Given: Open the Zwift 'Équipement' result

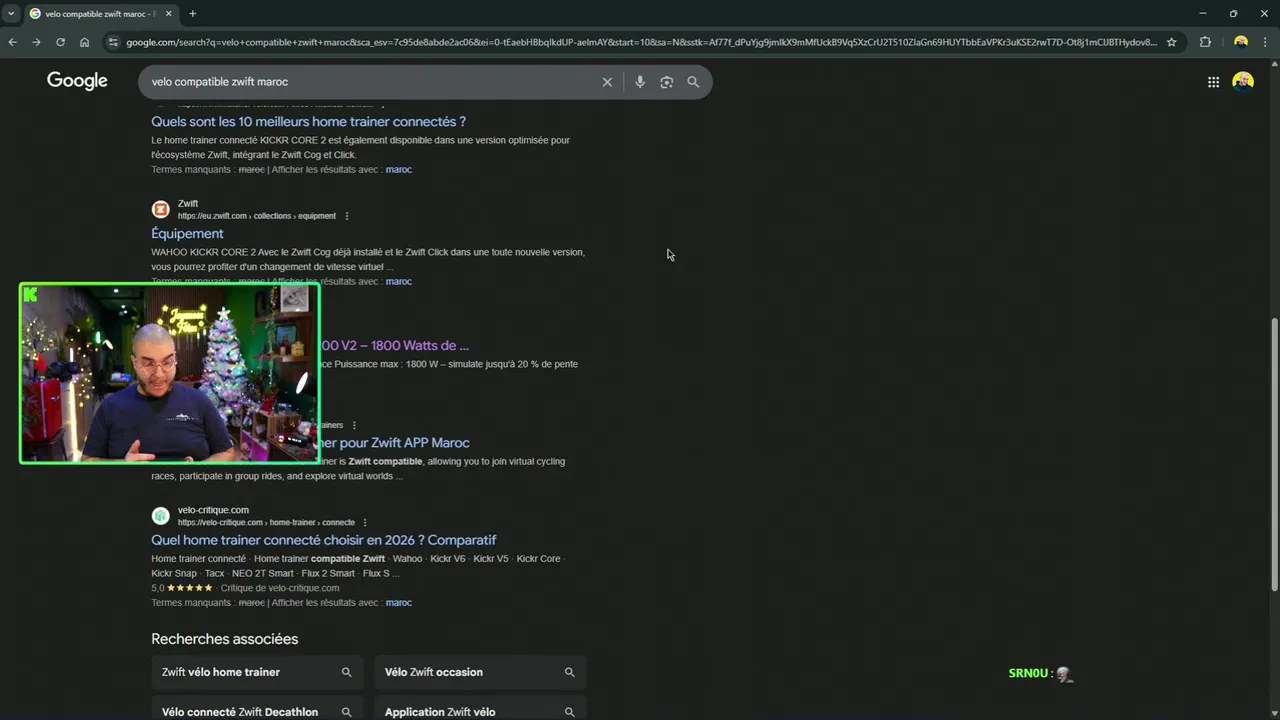Looking at the screenshot, I should tap(187, 234).
